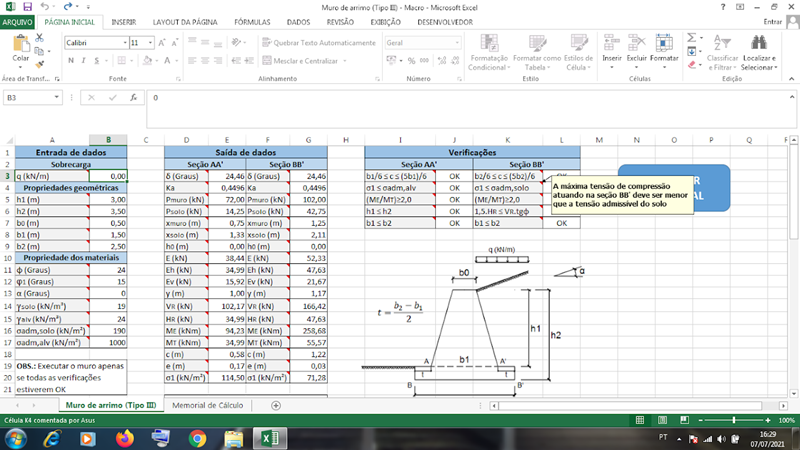Open the Geral number format dropdown

point(457,43)
